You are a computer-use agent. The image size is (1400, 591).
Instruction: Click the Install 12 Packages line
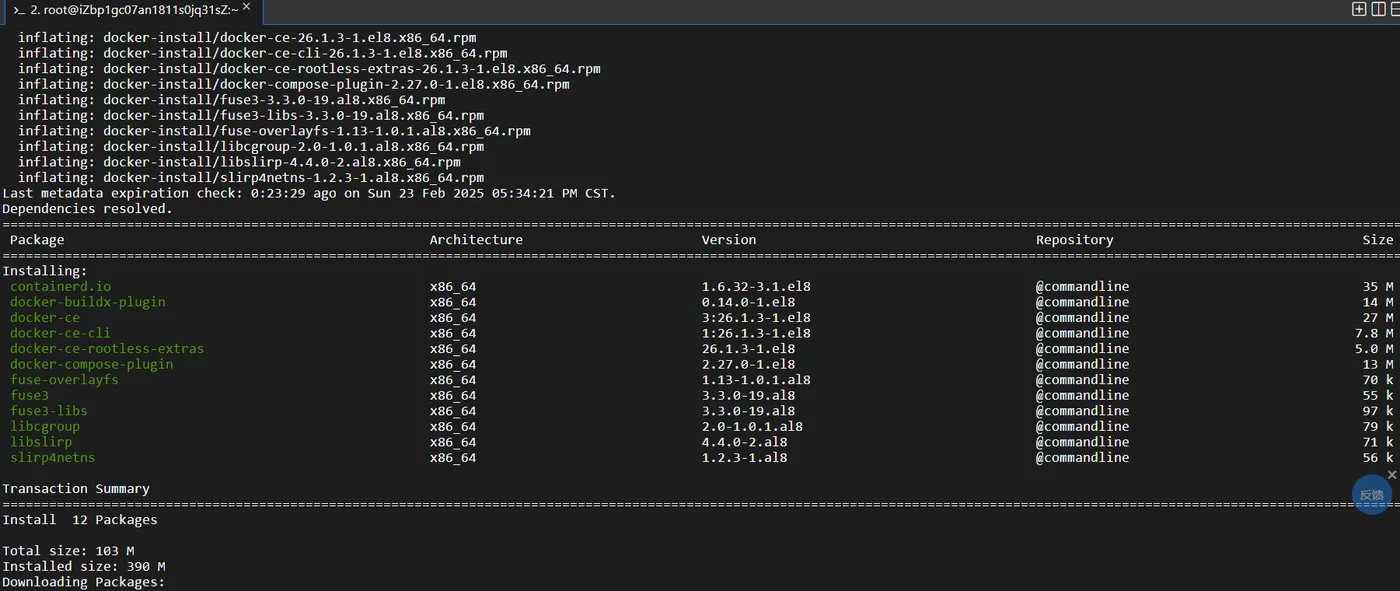[x=80, y=520]
